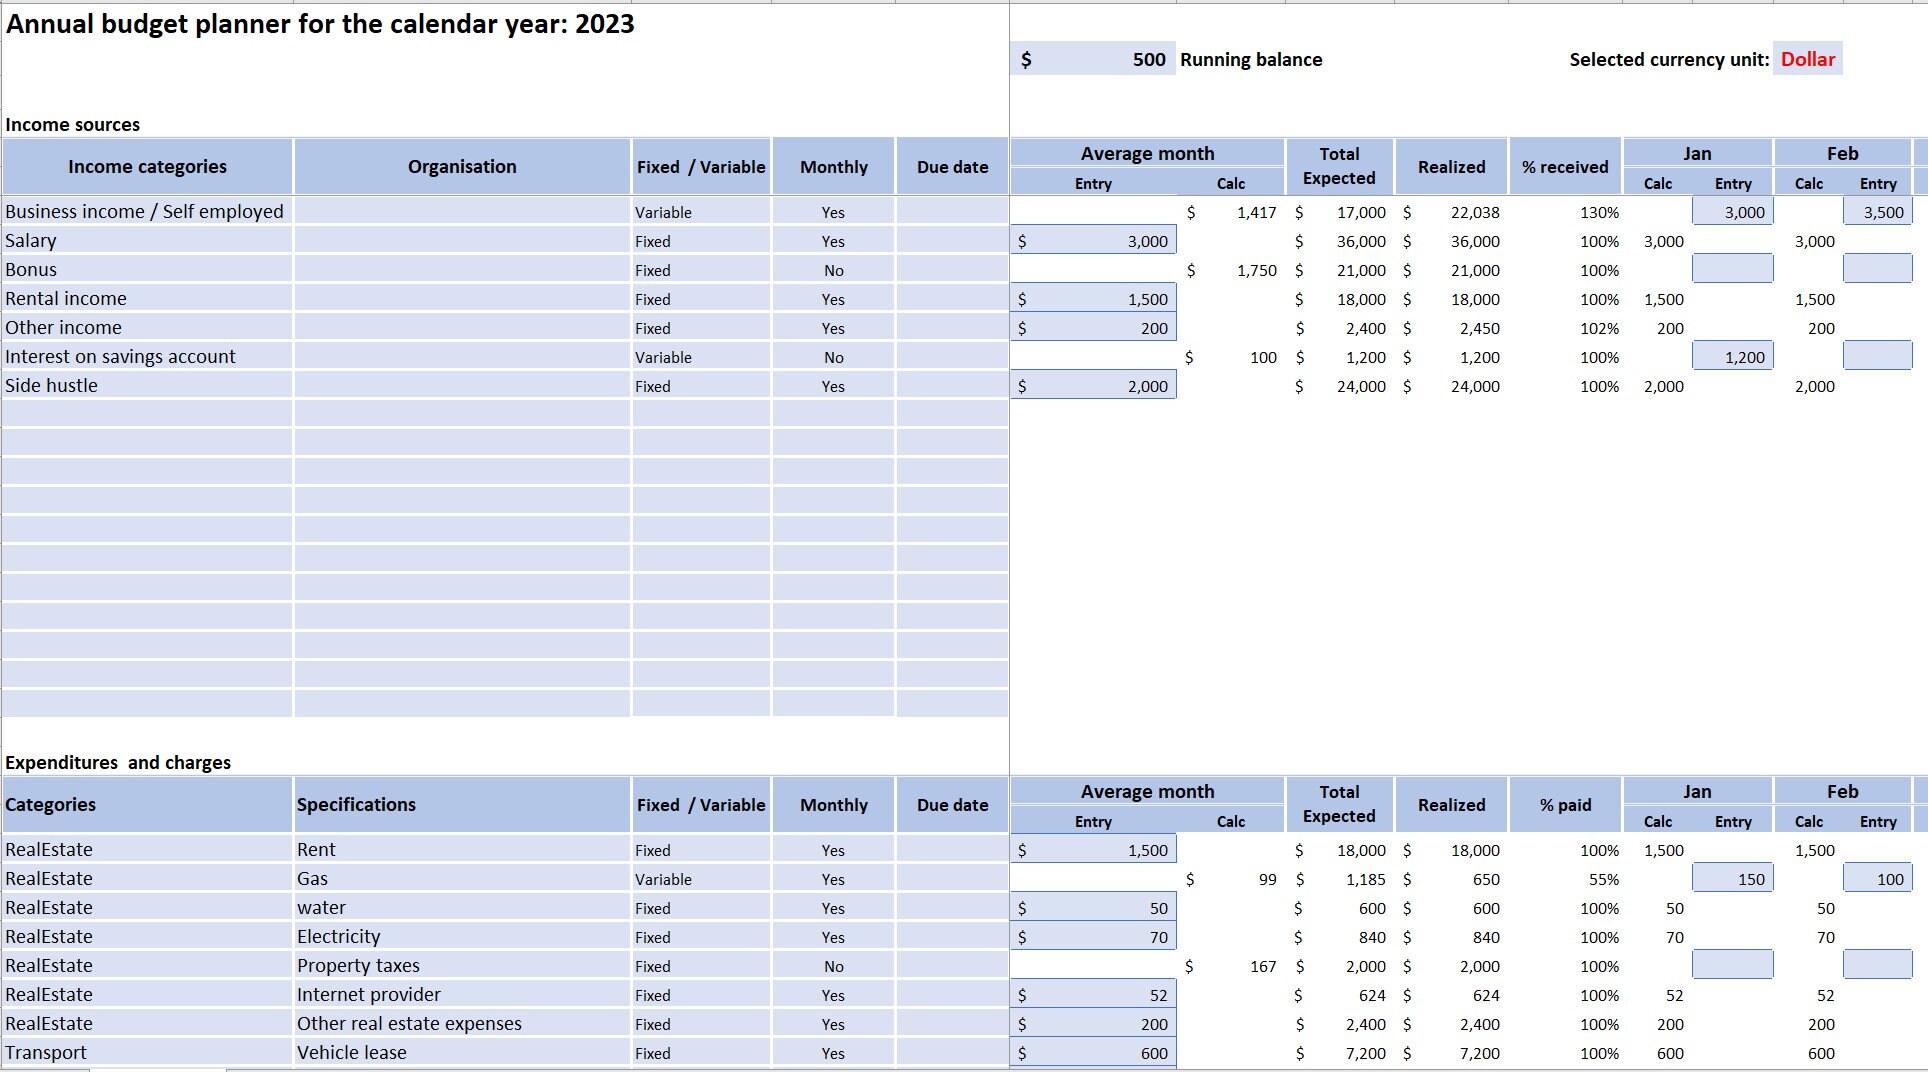Select Bonus calculated average 1,750
This screenshot has height=1072, width=1928.
1231,270
